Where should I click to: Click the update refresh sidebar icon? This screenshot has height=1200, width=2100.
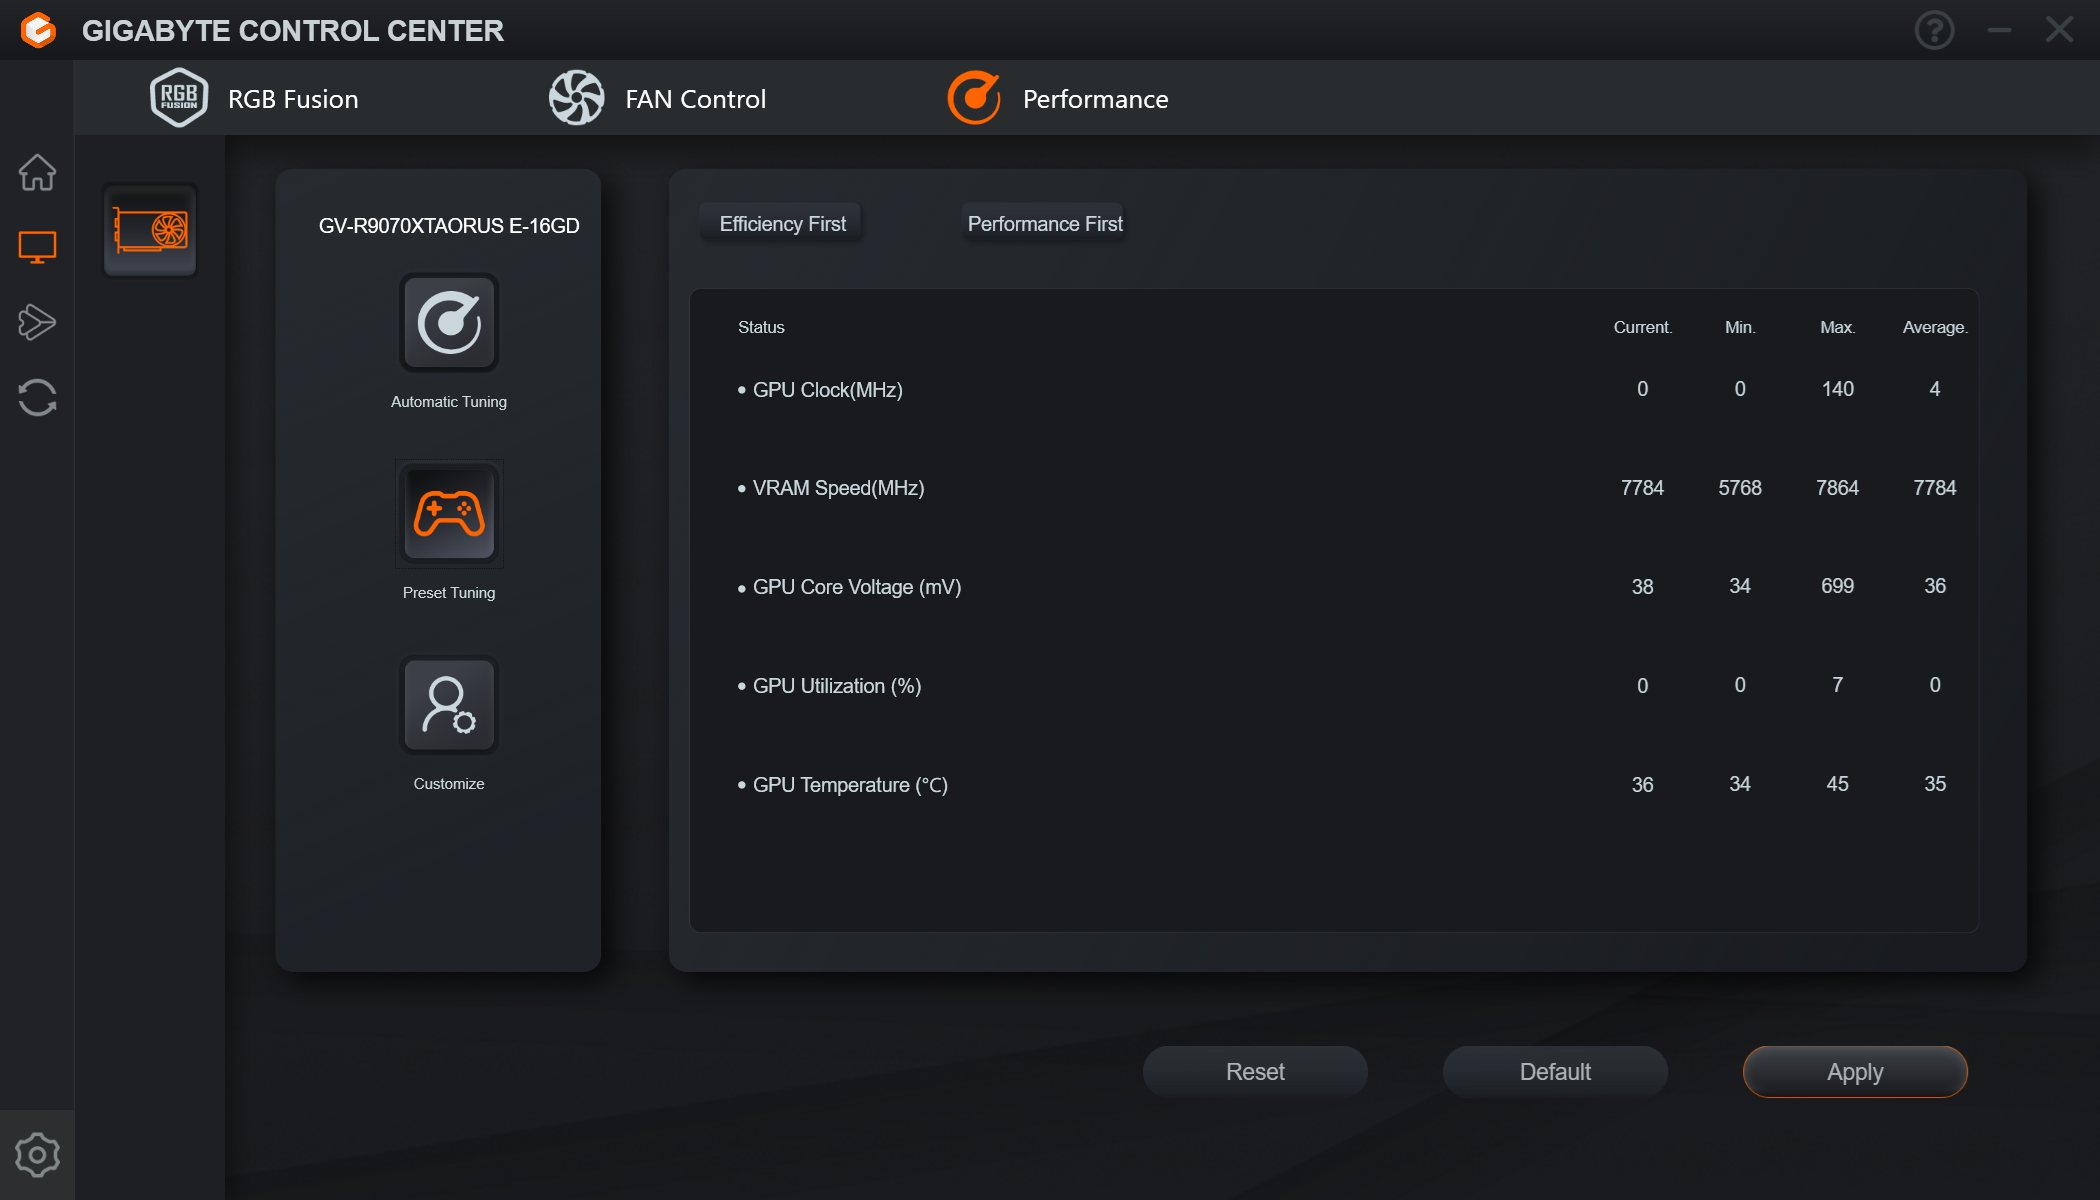pos(37,397)
